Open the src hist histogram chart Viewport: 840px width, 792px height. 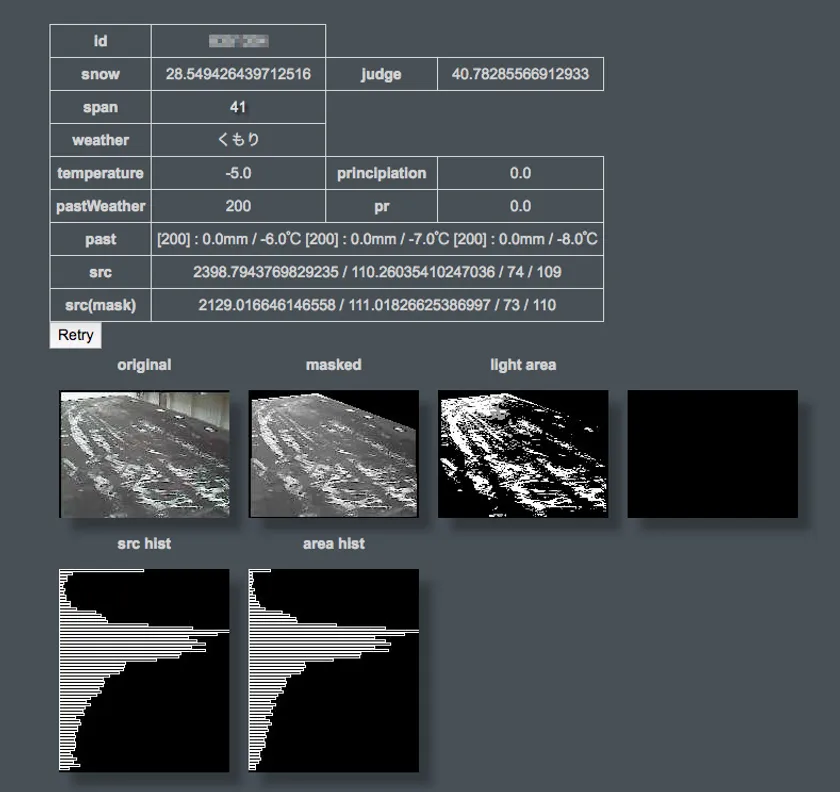click(145, 670)
